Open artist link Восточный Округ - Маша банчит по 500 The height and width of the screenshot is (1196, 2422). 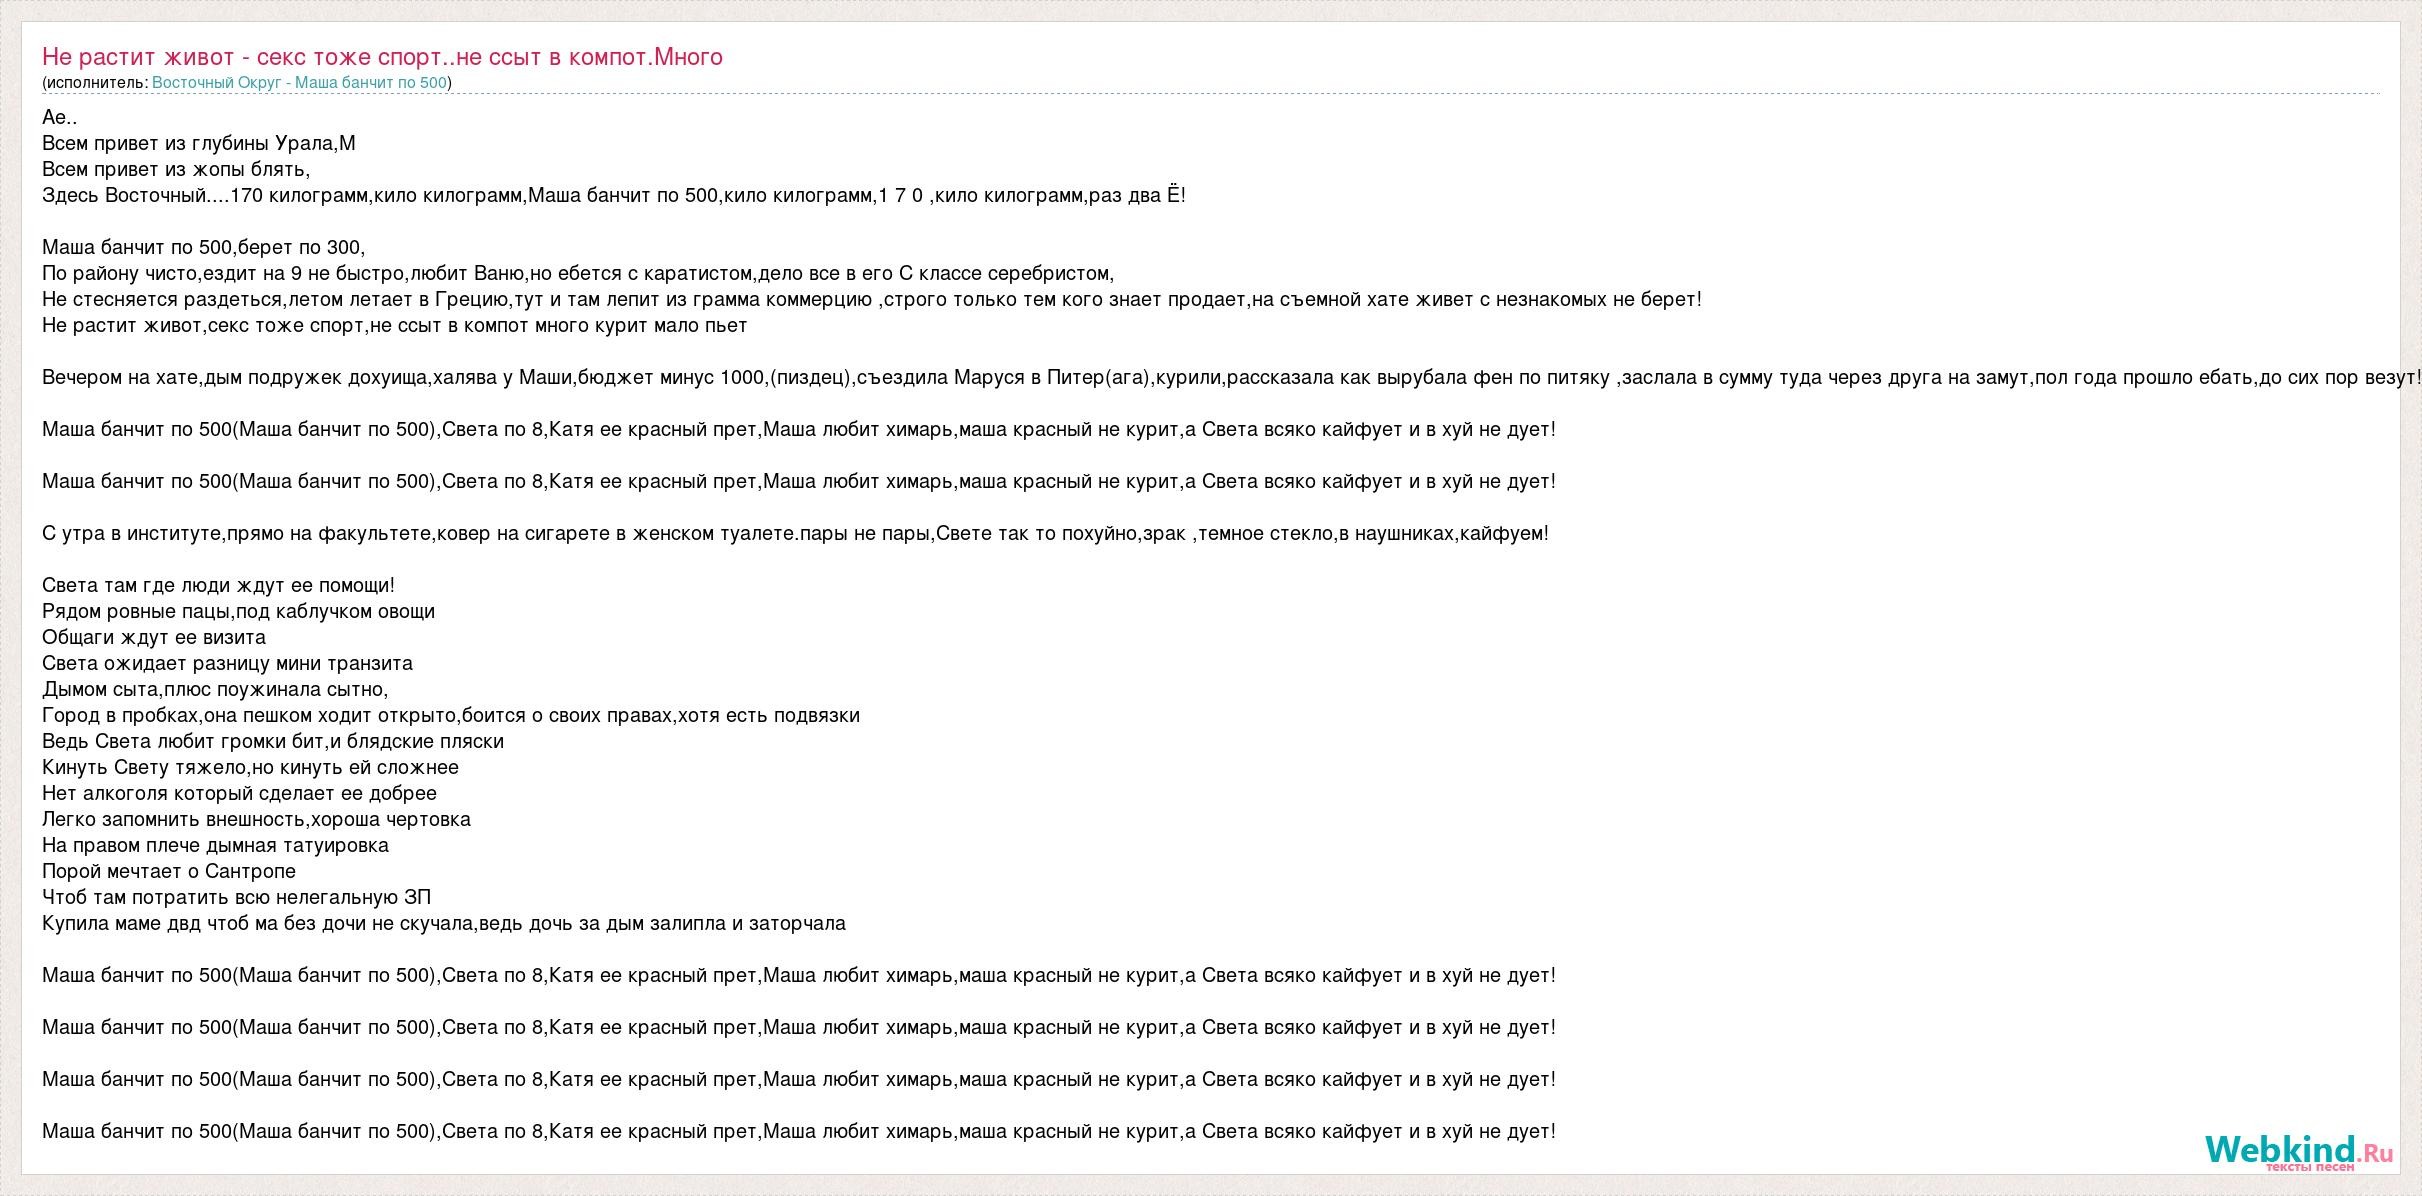click(299, 83)
